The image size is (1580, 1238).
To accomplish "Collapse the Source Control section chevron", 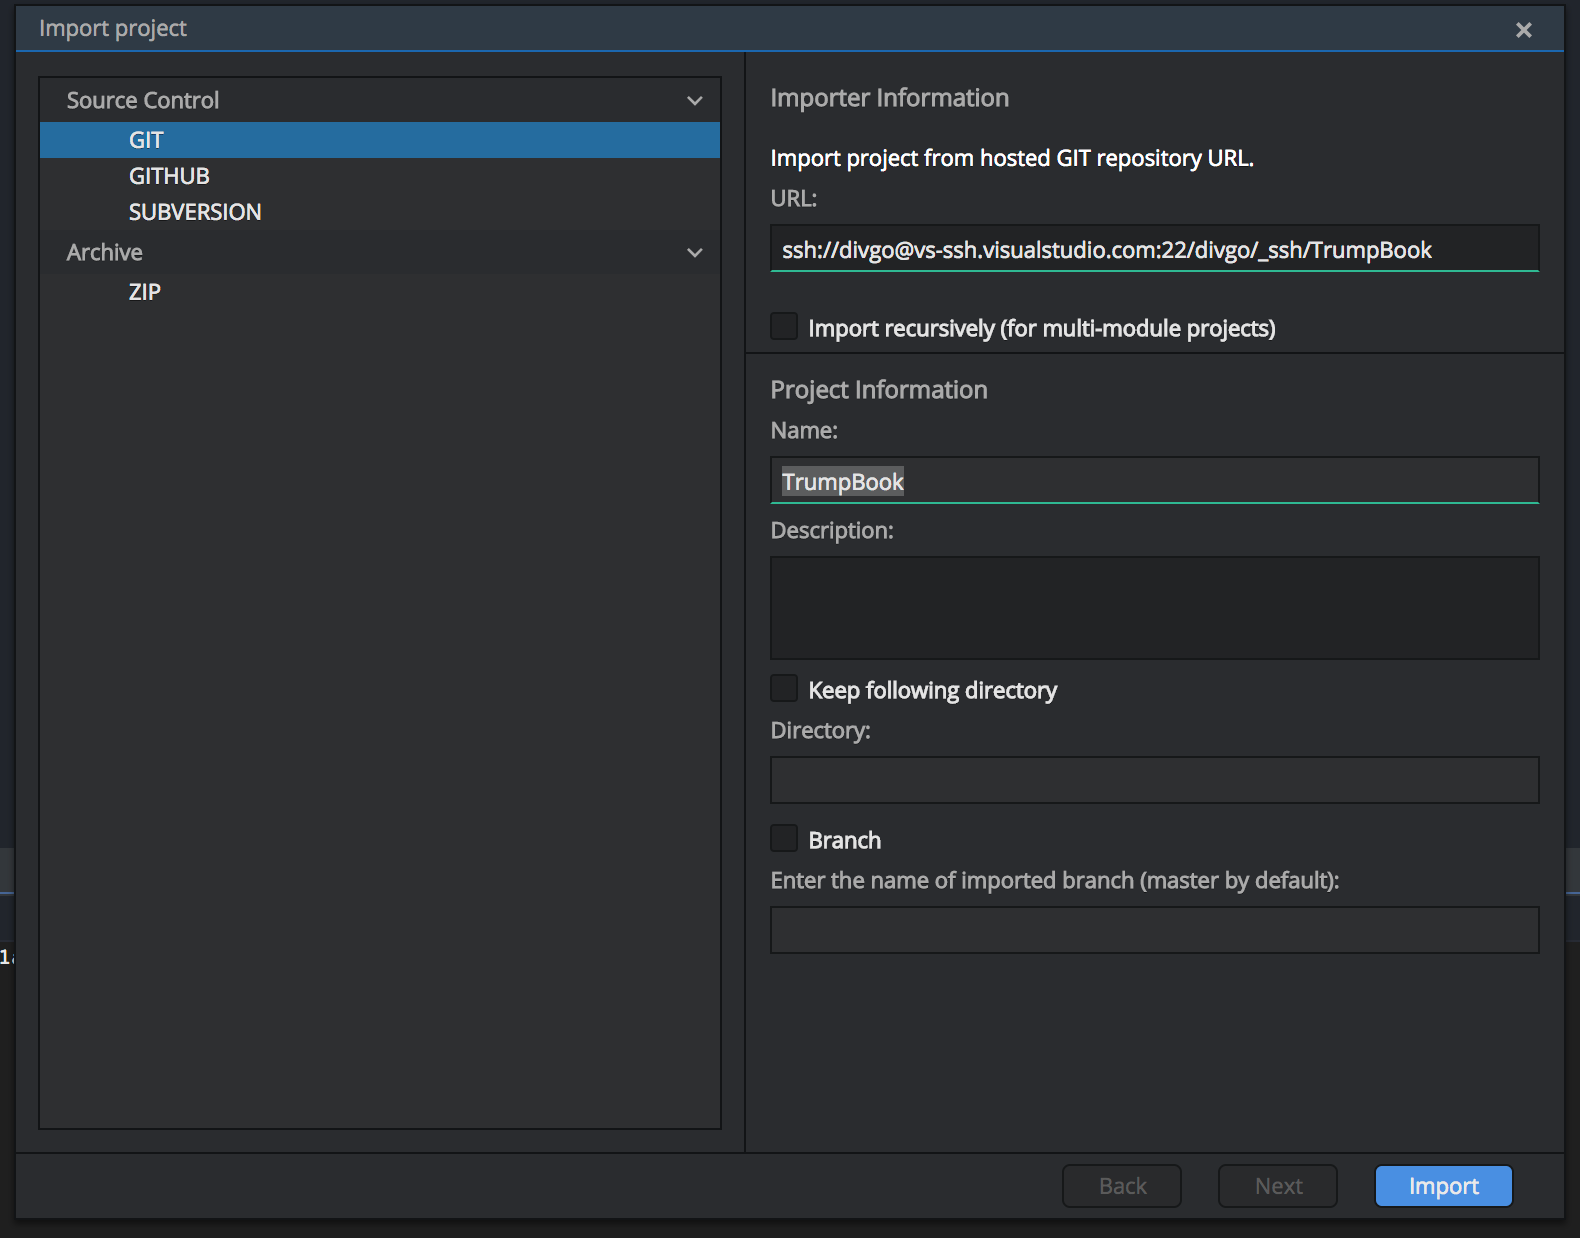I will (694, 101).
